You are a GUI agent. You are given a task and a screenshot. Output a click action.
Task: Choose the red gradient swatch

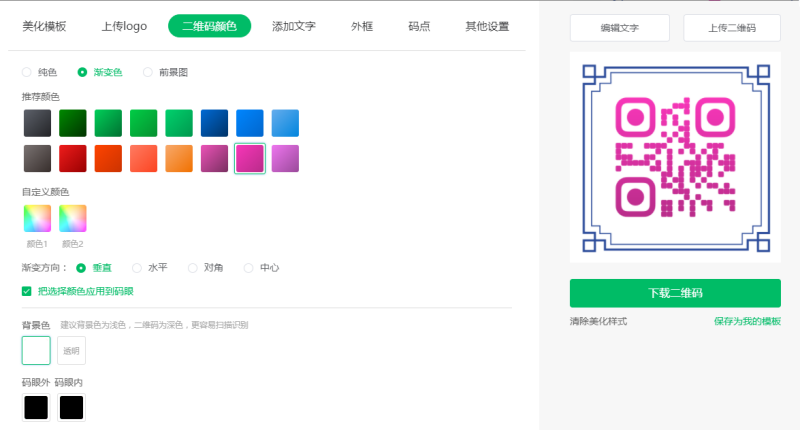pos(72,159)
